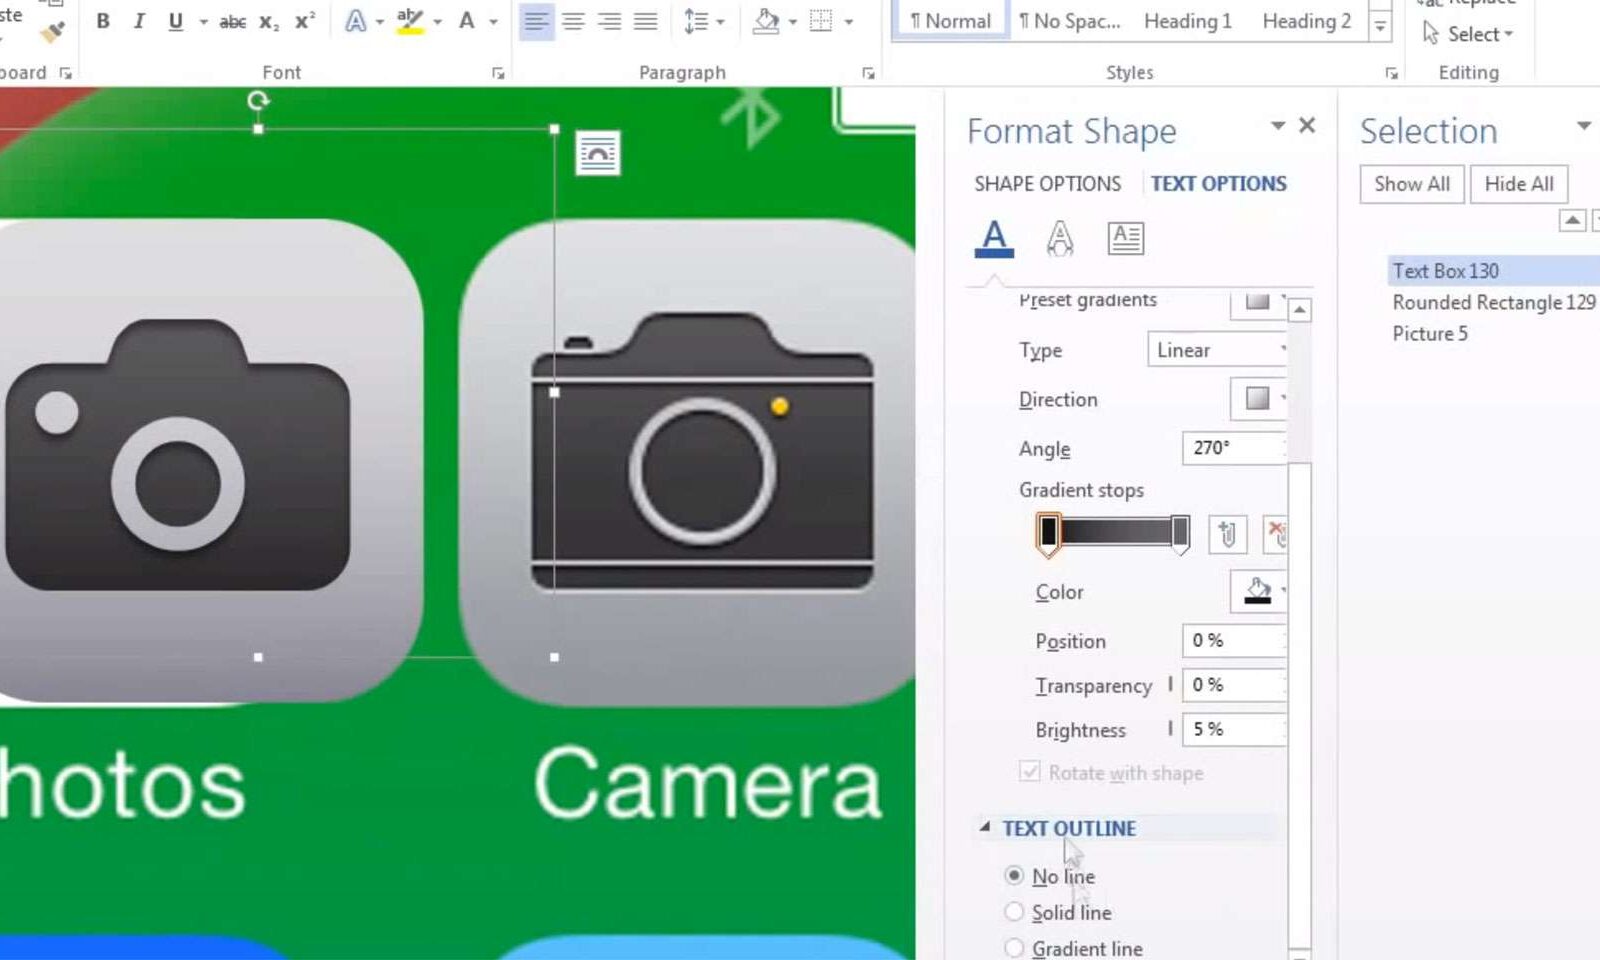Toggle the Rotate with shape checkbox
Image resolution: width=1600 pixels, height=960 pixels.
click(x=1030, y=772)
